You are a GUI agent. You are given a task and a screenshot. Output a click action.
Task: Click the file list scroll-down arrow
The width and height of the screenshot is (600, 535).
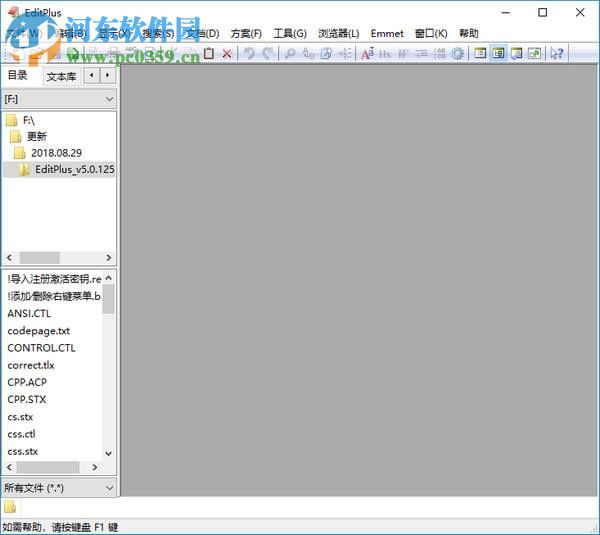[108, 453]
